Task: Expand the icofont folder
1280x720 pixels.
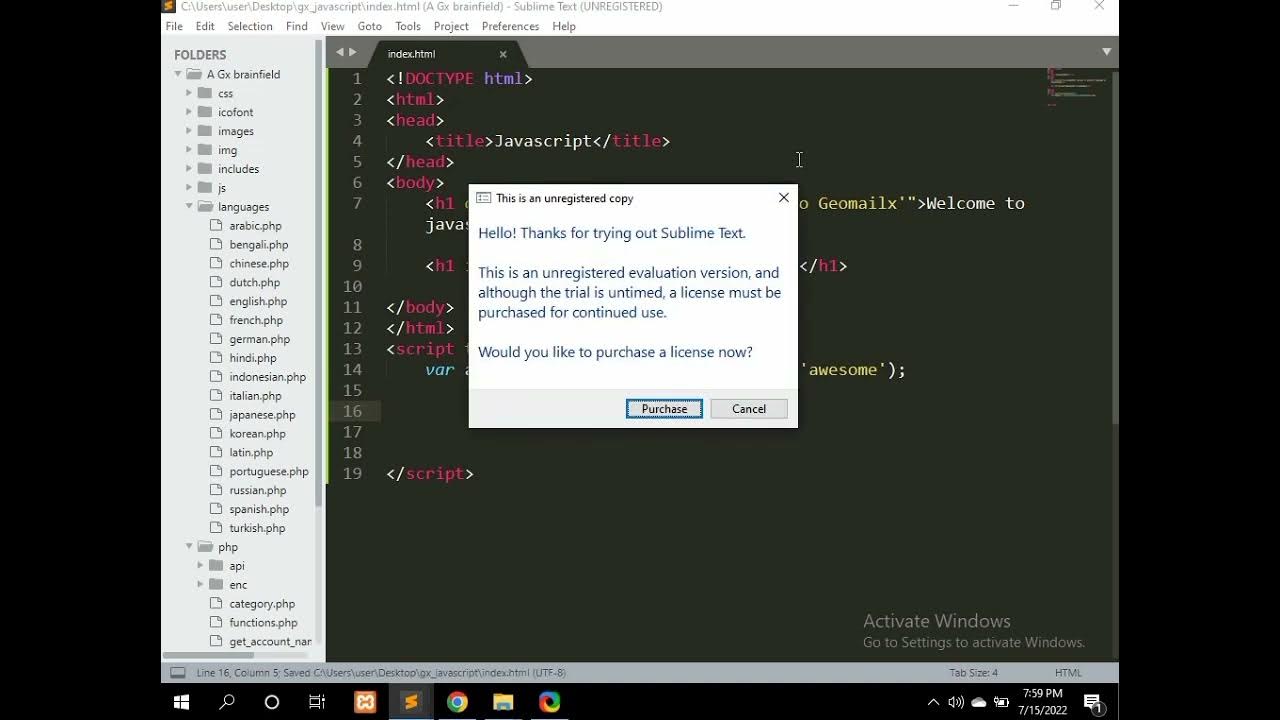Action: pos(189,112)
